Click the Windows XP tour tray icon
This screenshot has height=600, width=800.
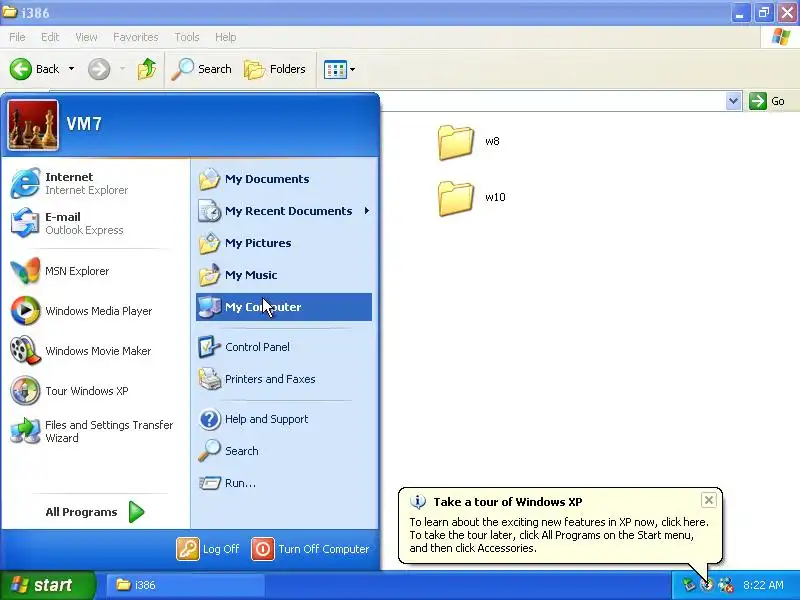pyautogui.click(x=707, y=585)
